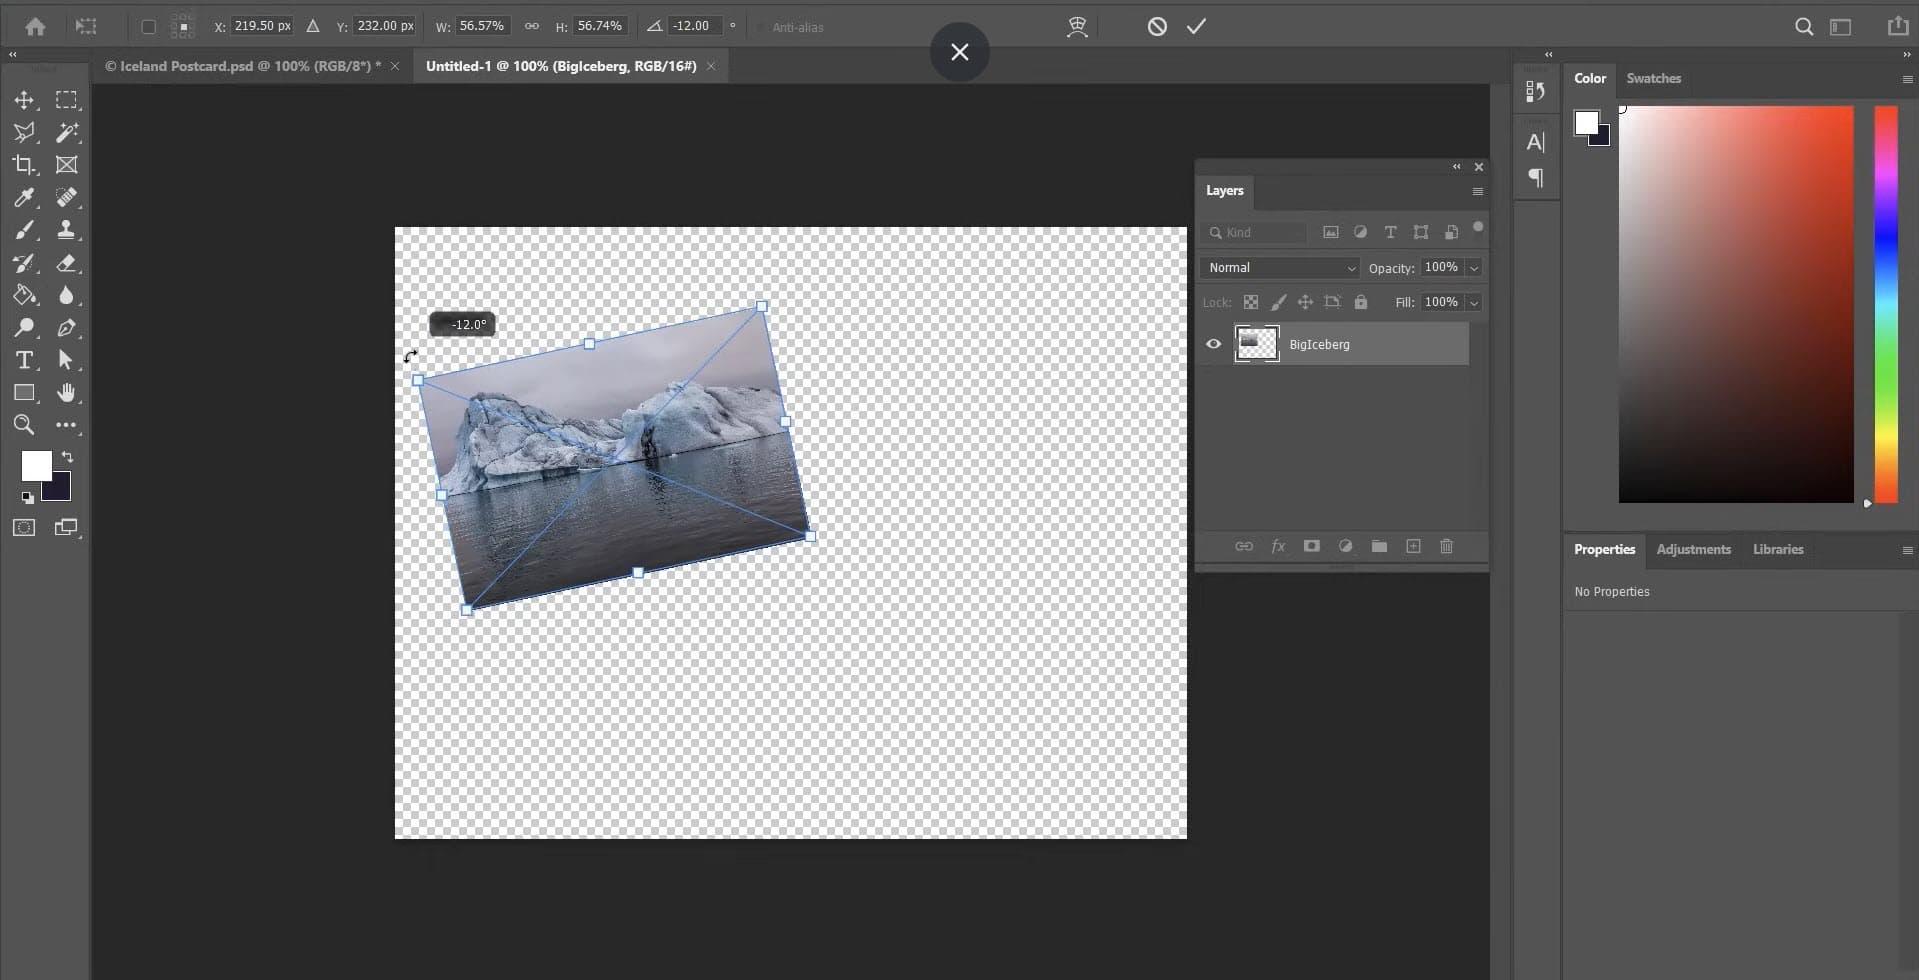Lock transparent pixels on the layer
Viewport: 1919px width, 980px height.
click(1250, 302)
